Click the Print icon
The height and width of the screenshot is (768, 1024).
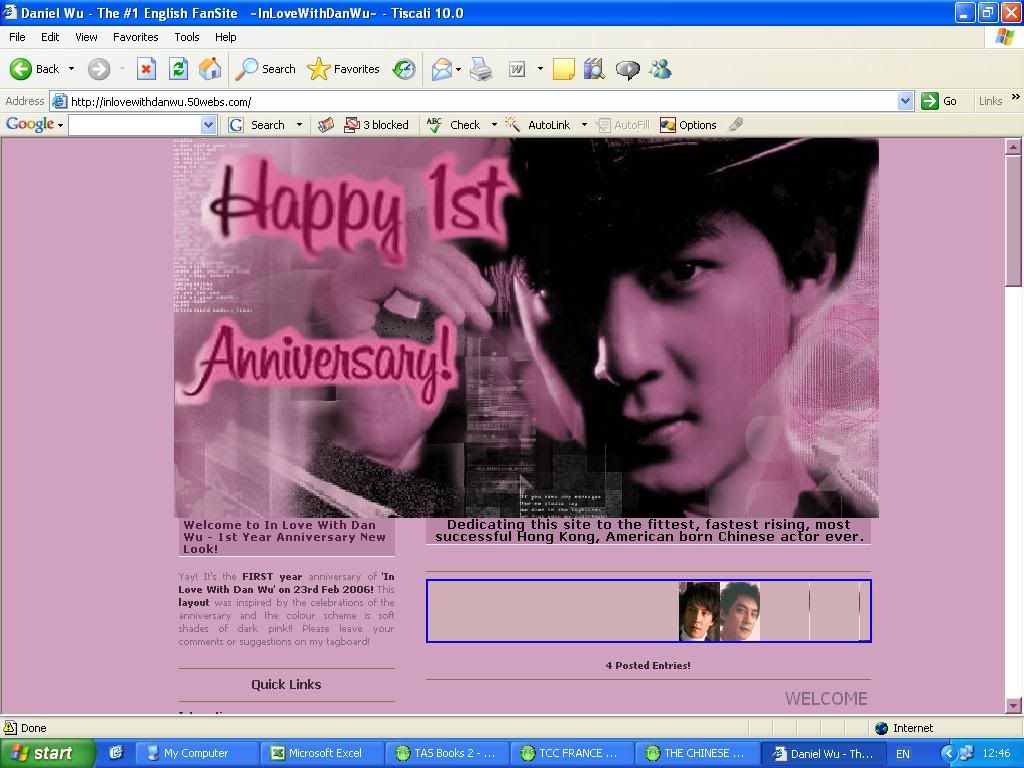(481, 69)
